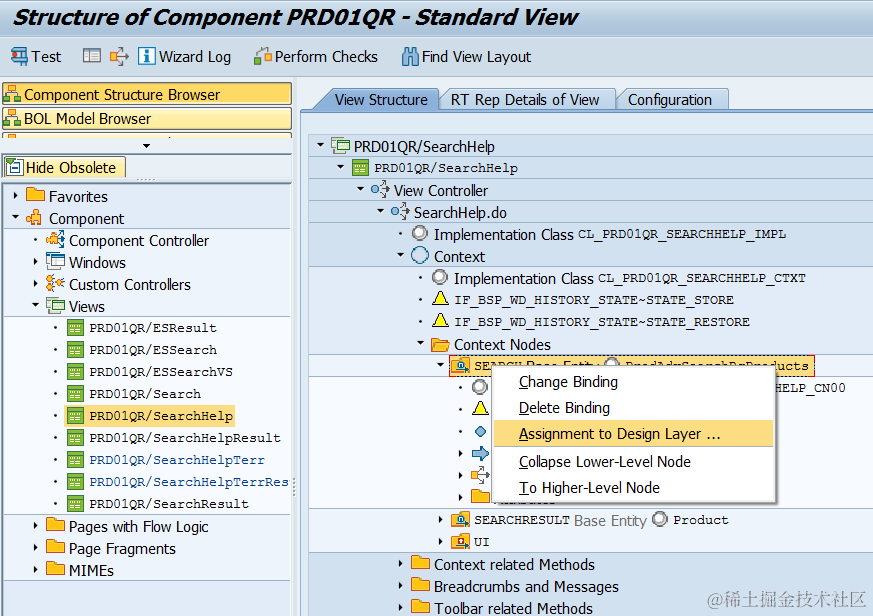Click the Find View Layout binoculars icon
Screen dimensions: 873x616
(x=410, y=56)
